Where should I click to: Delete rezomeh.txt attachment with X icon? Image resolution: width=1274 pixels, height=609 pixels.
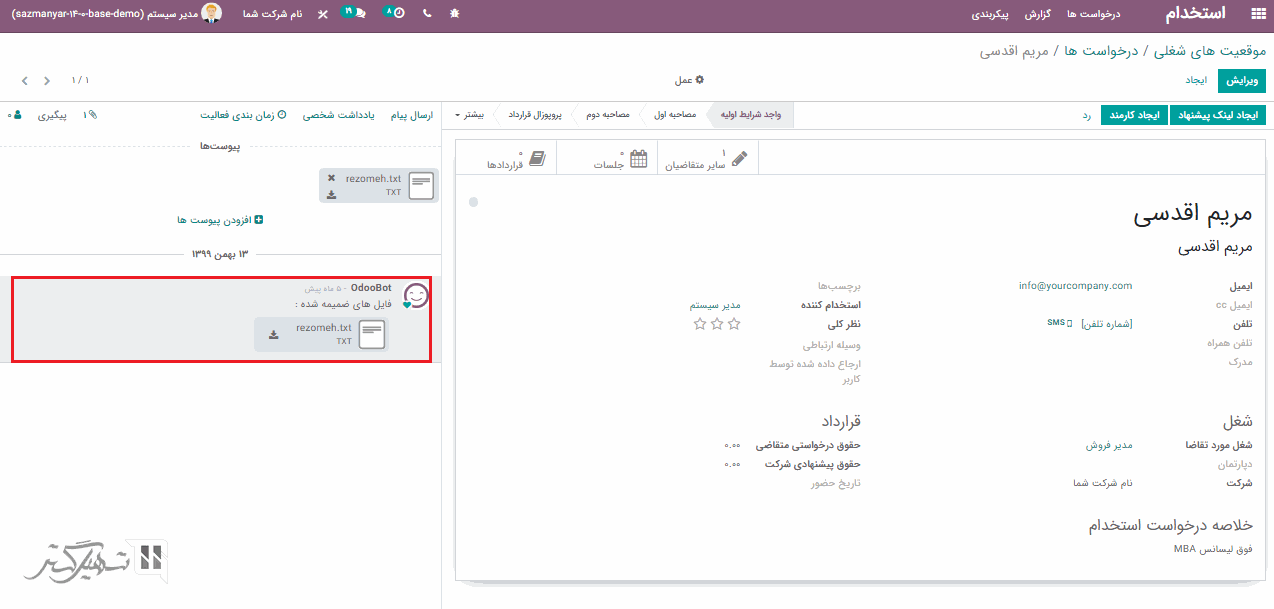(332, 178)
